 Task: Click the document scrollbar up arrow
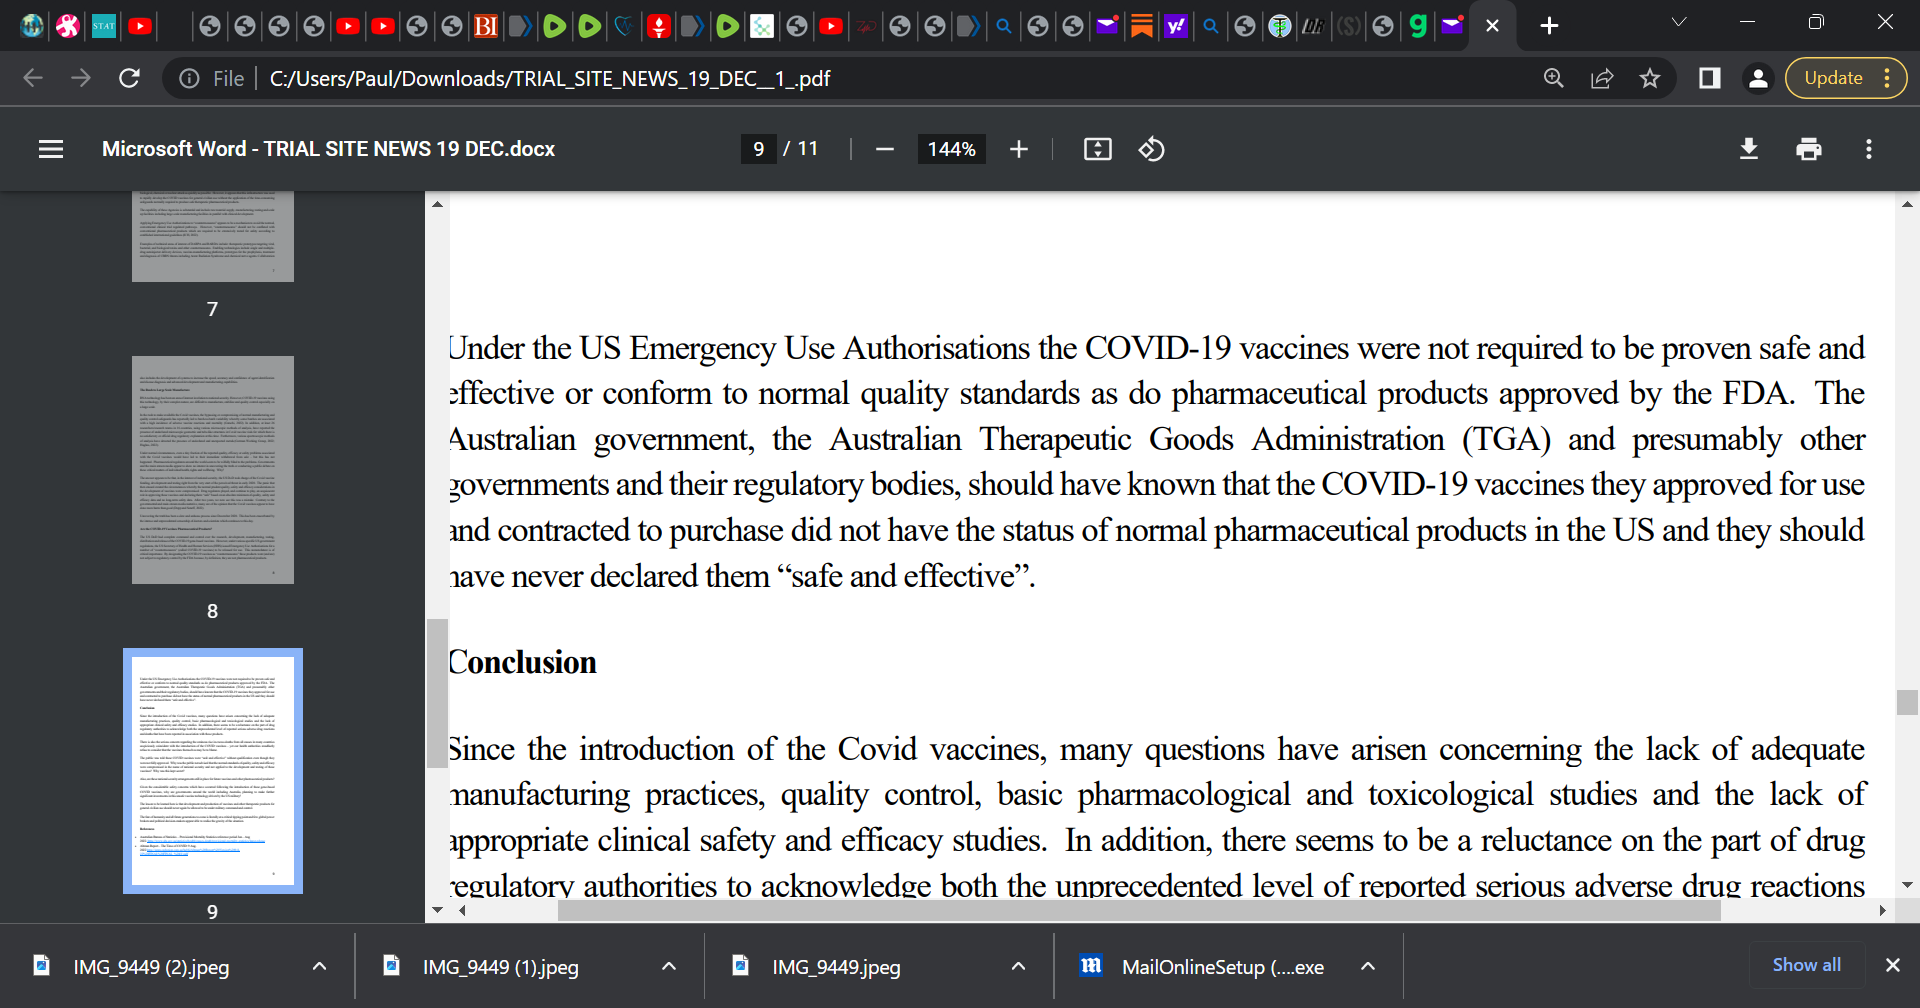(1907, 204)
